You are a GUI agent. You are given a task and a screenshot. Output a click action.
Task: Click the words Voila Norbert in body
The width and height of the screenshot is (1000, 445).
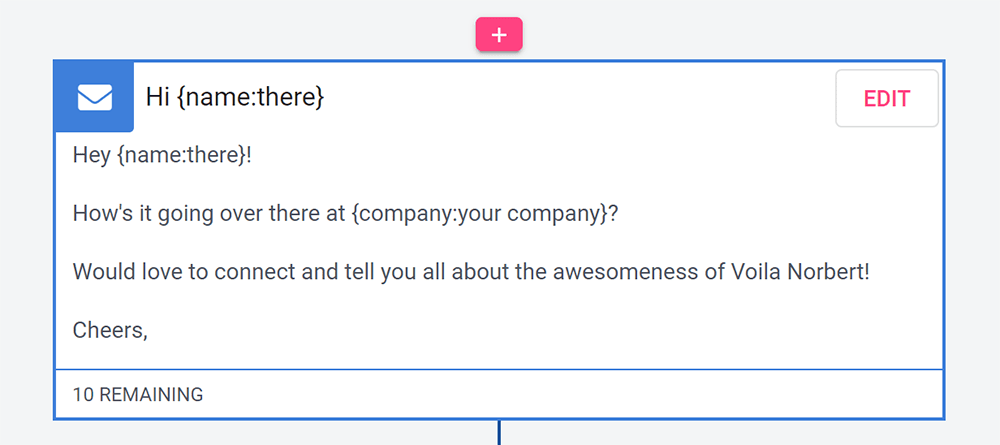pos(797,272)
